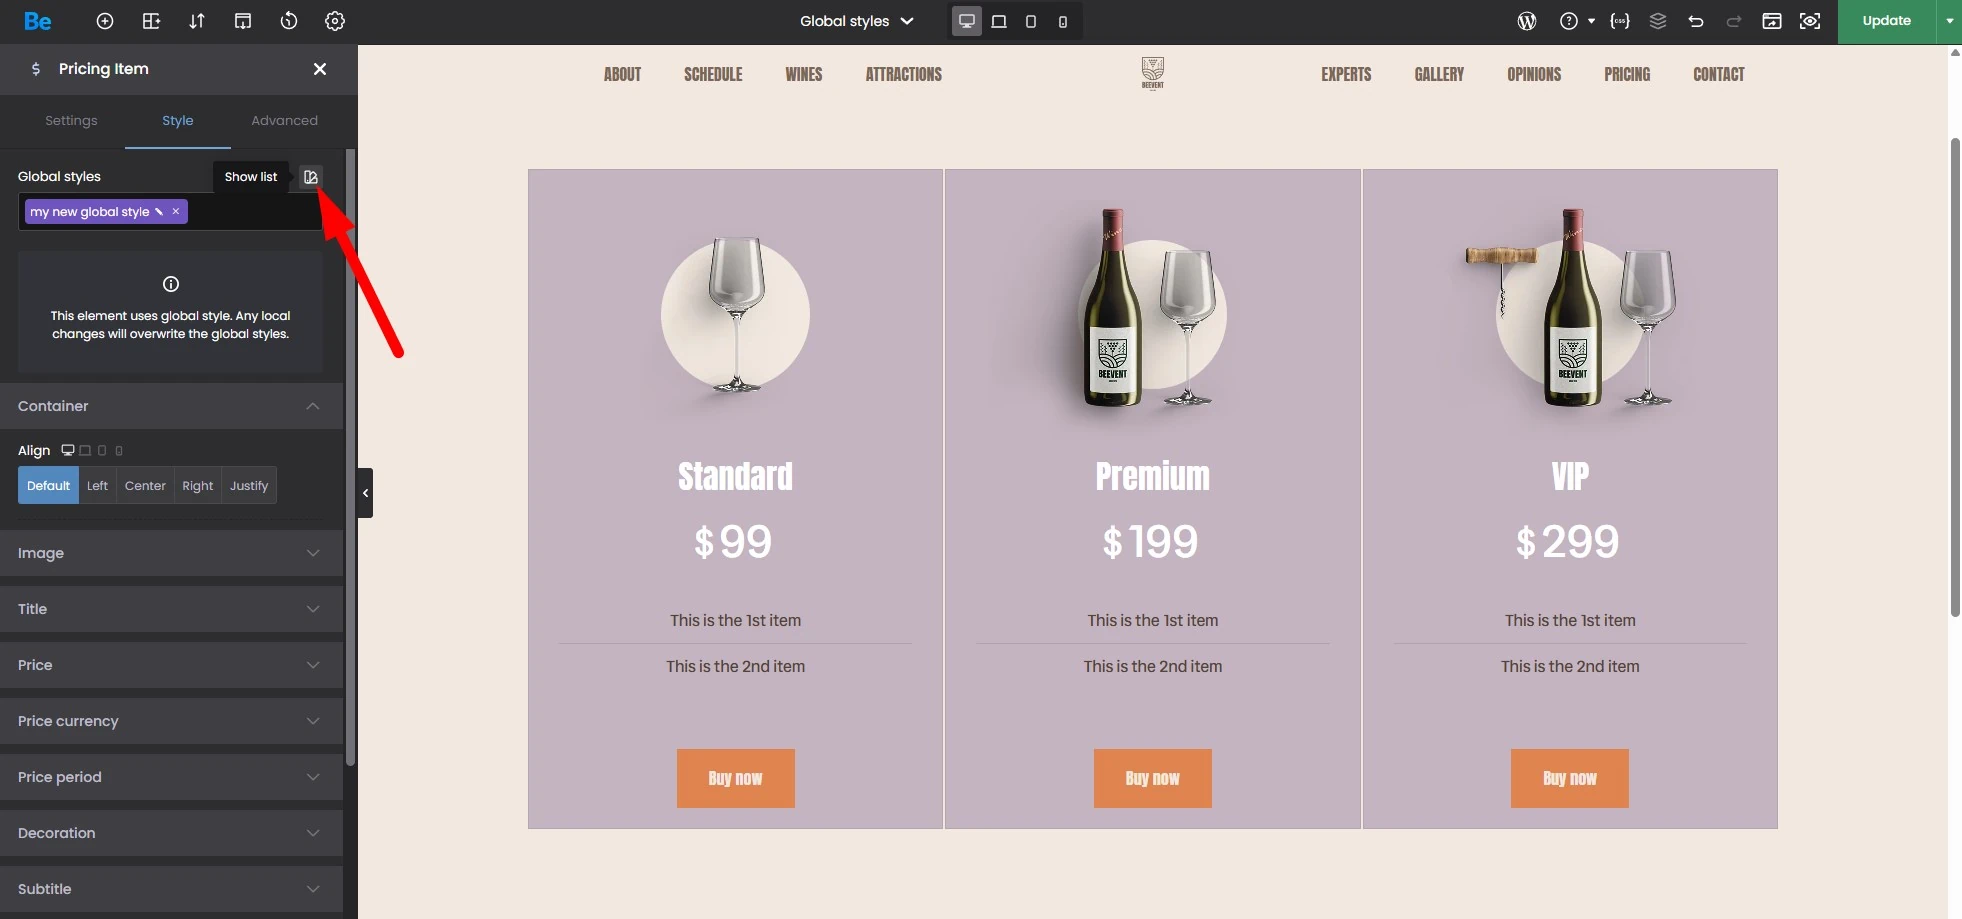Set alignment to Justify
The image size is (1962, 919).
pyautogui.click(x=249, y=486)
